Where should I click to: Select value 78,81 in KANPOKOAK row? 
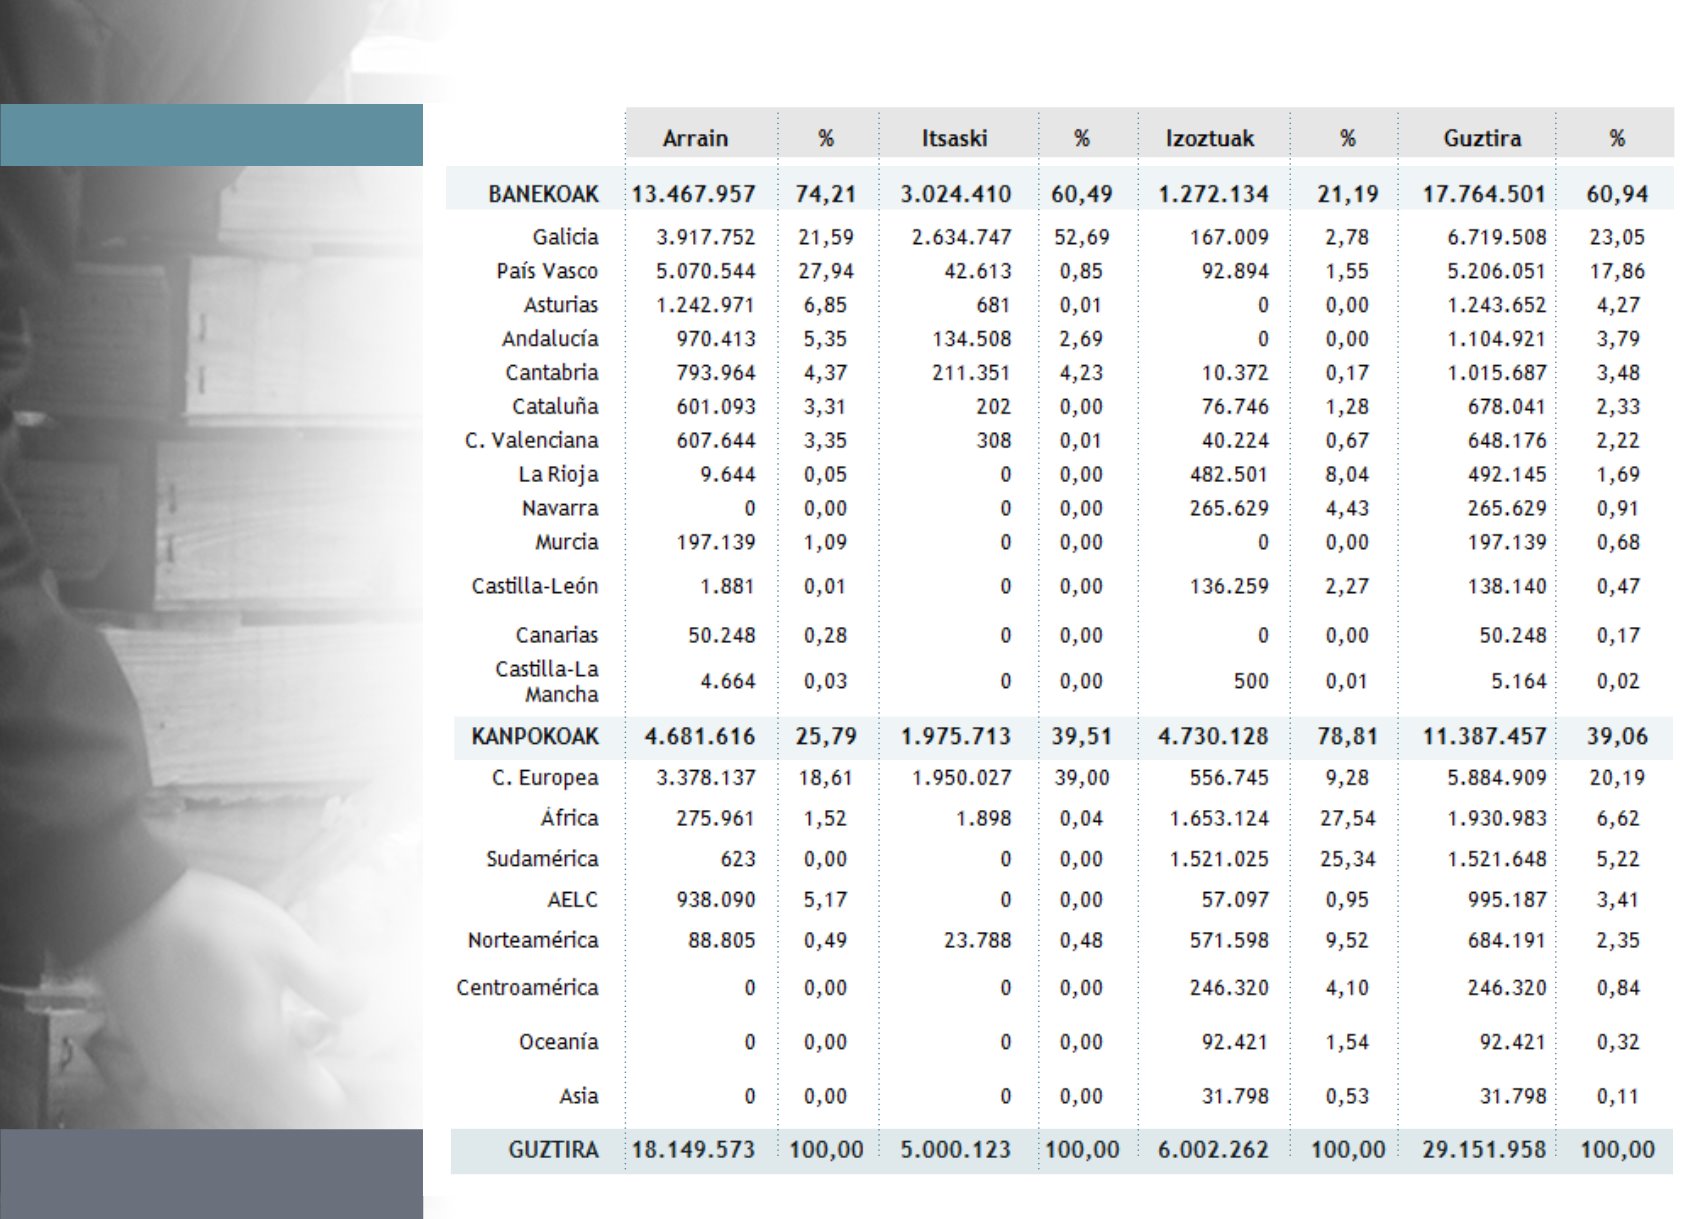(x=1348, y=737)
